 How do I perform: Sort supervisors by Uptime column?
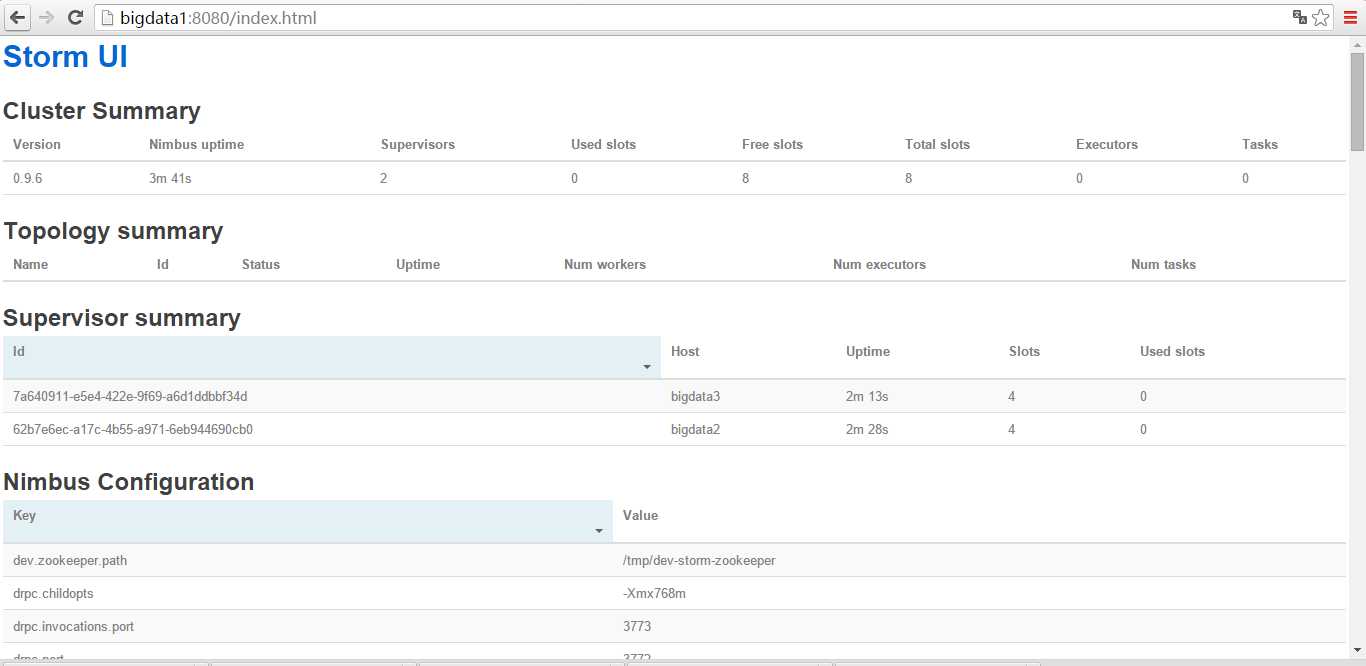tap(867, 352)
